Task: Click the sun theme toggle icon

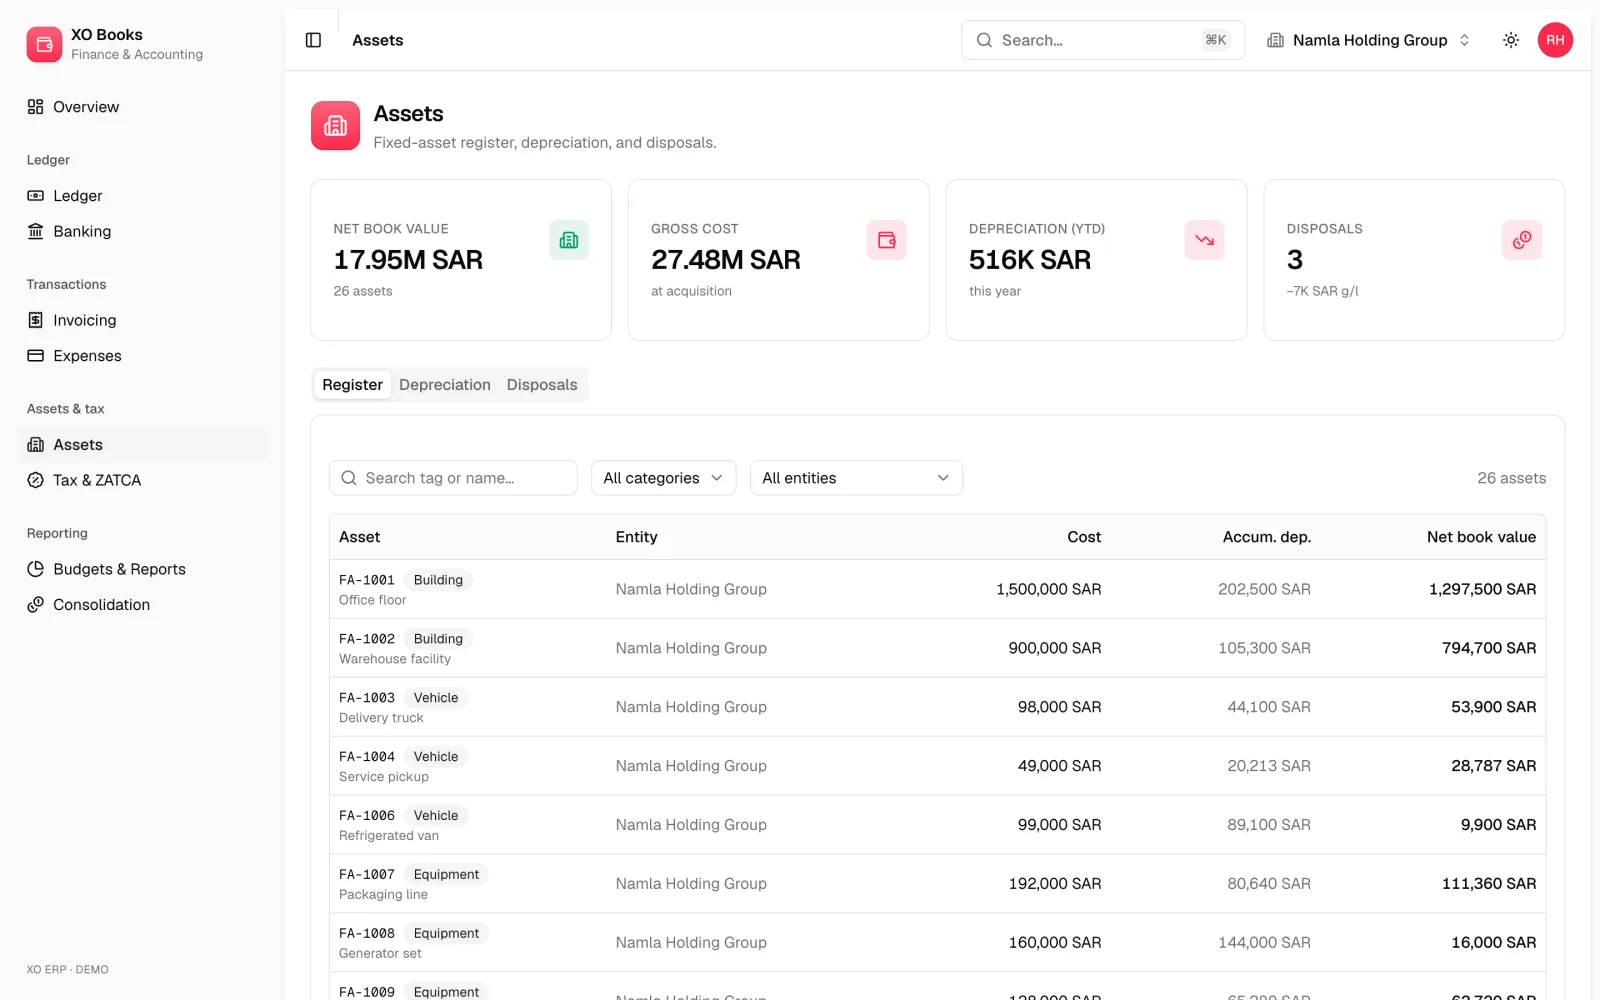Action: coord(1511,40)
